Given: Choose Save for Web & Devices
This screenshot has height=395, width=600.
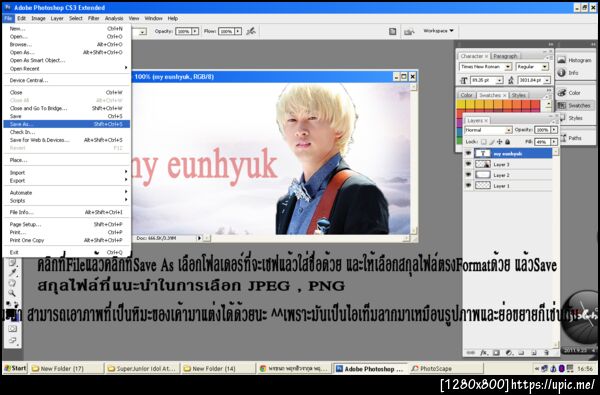Looking at the screenshot, I should coord(67,140).
